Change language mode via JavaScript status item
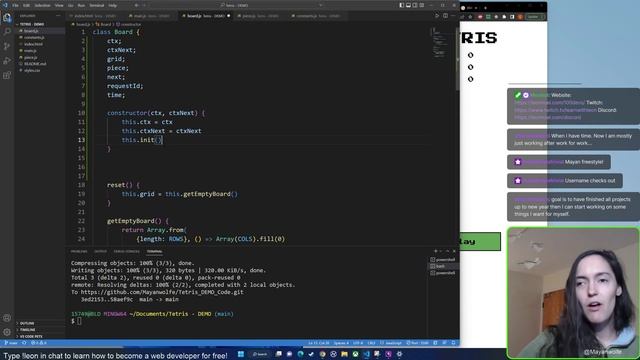Image resolution: width=640 pixels, height=360 pixels. [x=391, y=343]
